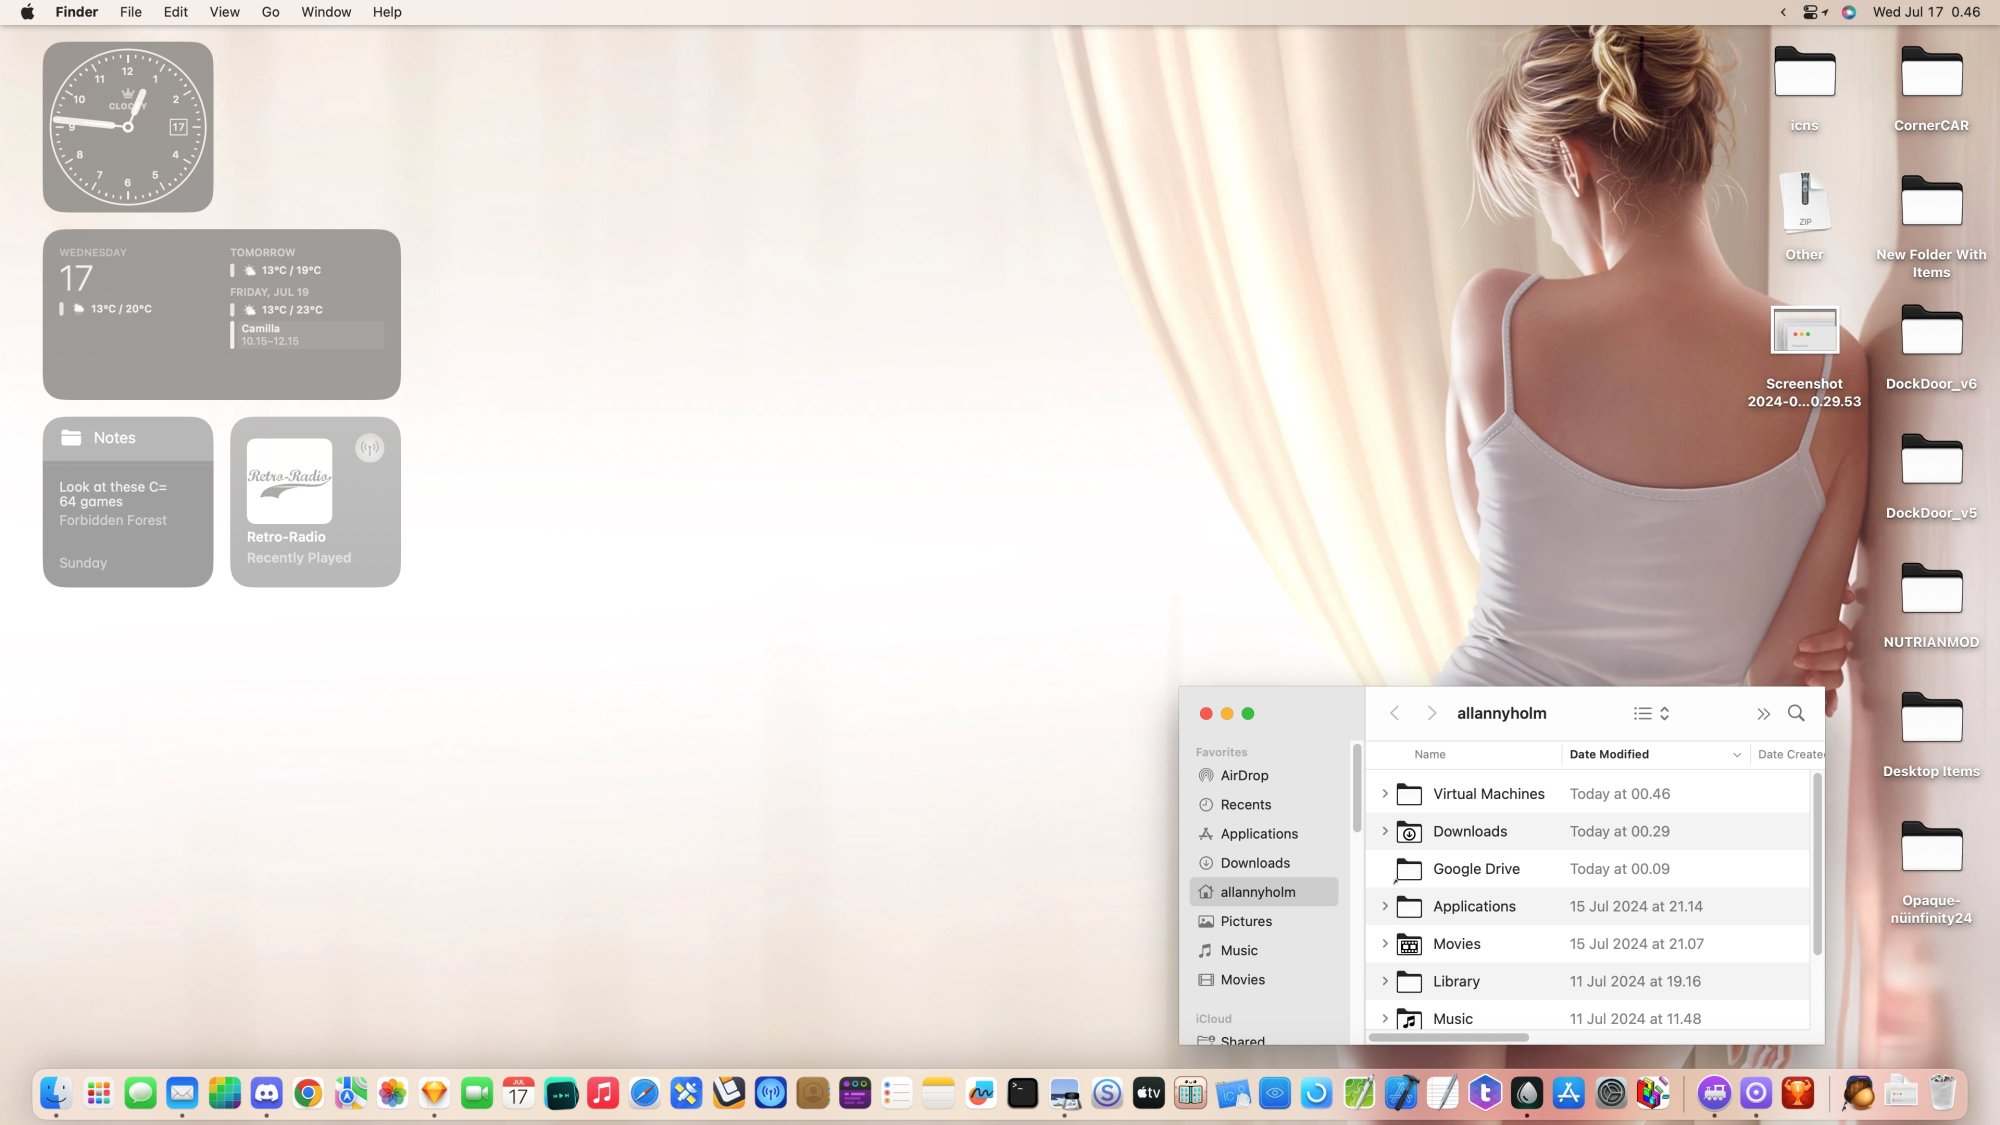Toggle AirDrop in Finder sidebar
This screenshot has width=2000, height=1125.
pos(1243,775)
